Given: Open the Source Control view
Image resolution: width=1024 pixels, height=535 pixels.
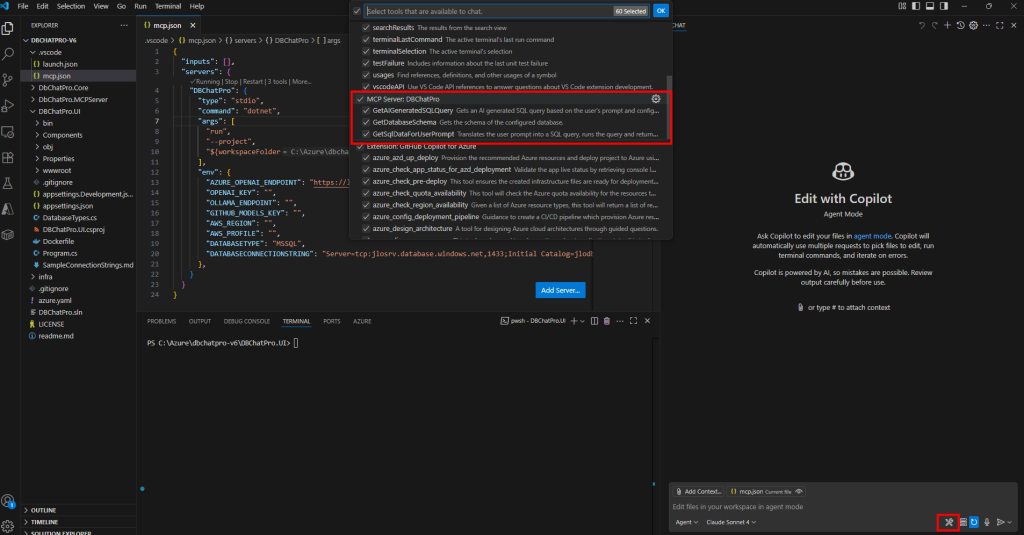Looking at the screenshot, I should point(8,80).
